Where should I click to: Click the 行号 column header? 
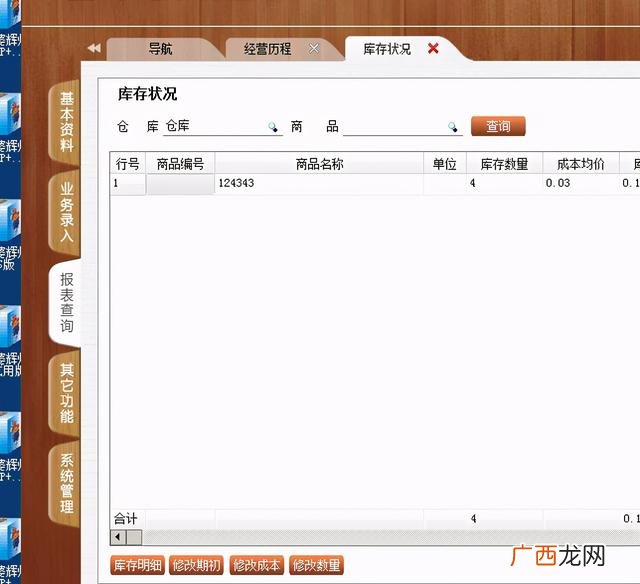click(x=128, y=164)
